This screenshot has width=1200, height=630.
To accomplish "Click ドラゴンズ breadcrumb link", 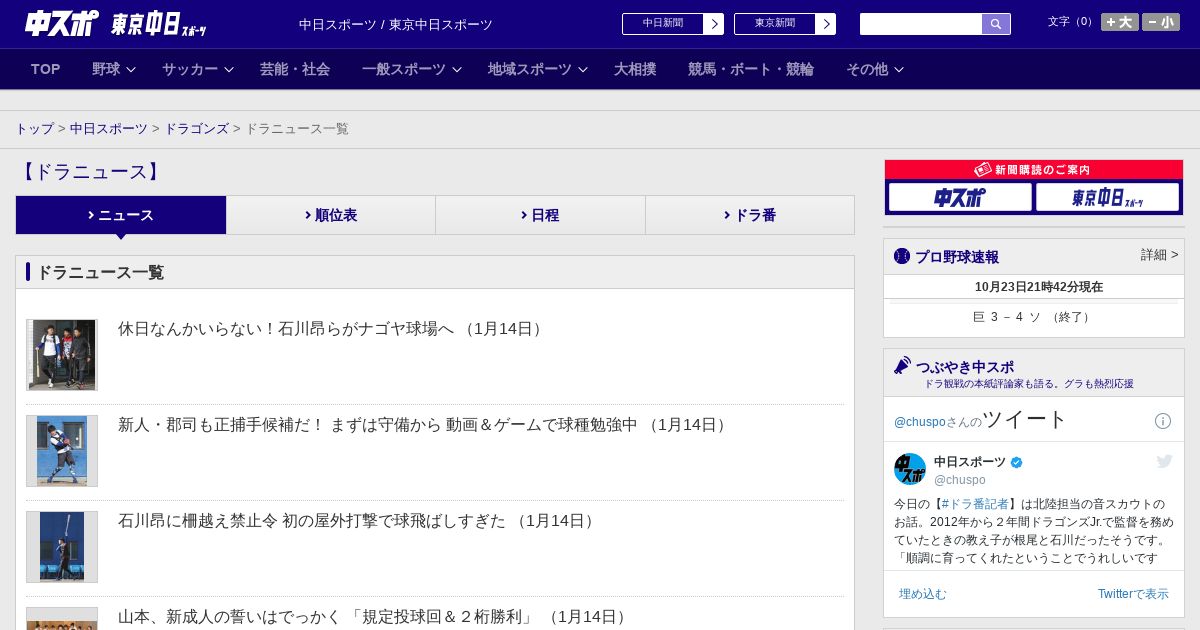I will tap(196, 129).
